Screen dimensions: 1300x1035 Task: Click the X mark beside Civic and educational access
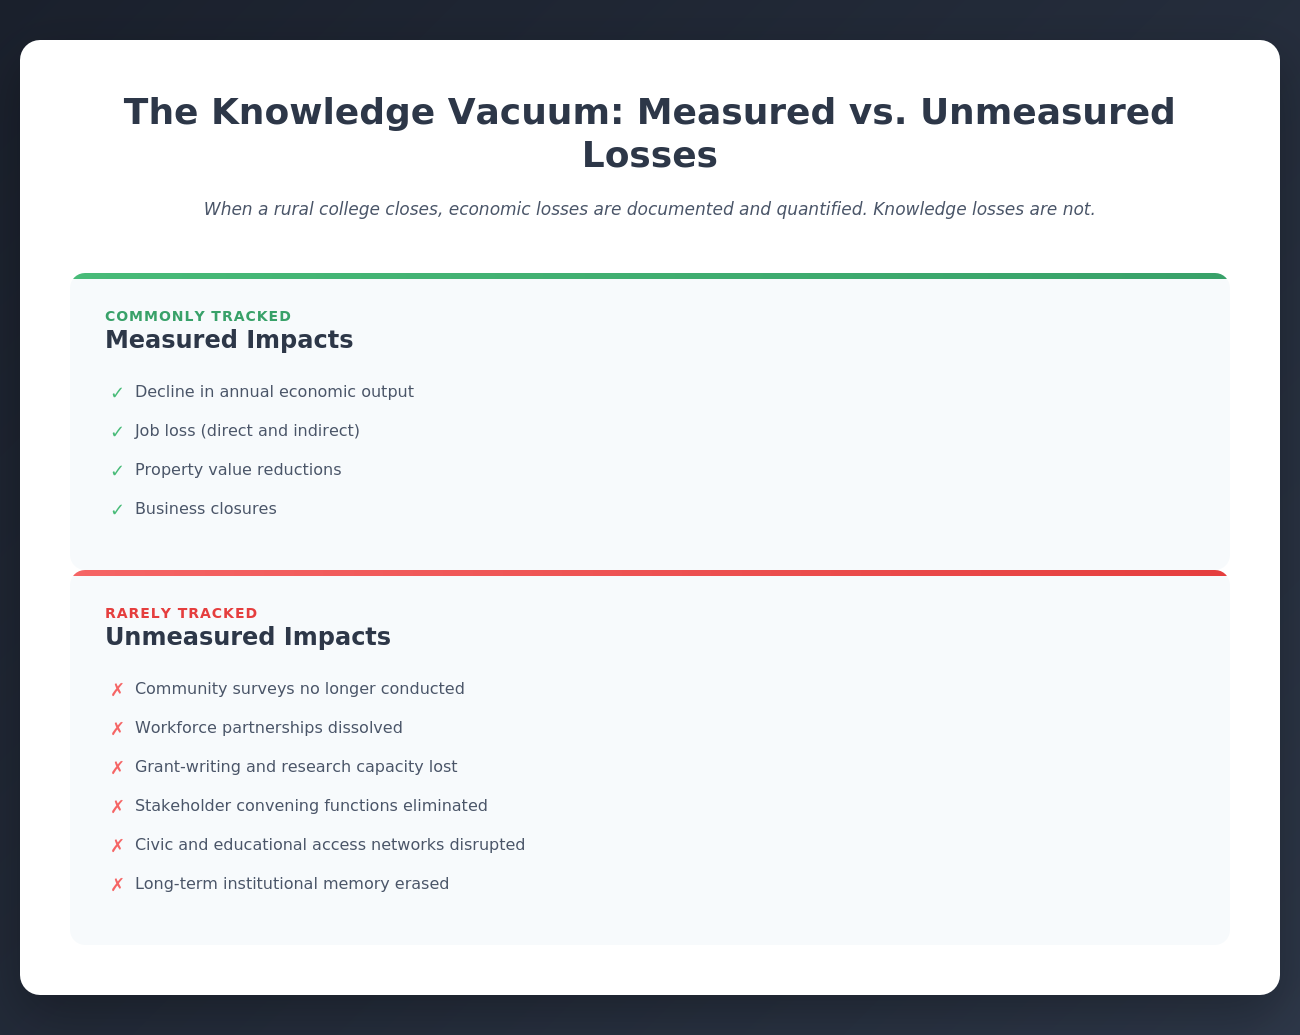click(117, 846)
